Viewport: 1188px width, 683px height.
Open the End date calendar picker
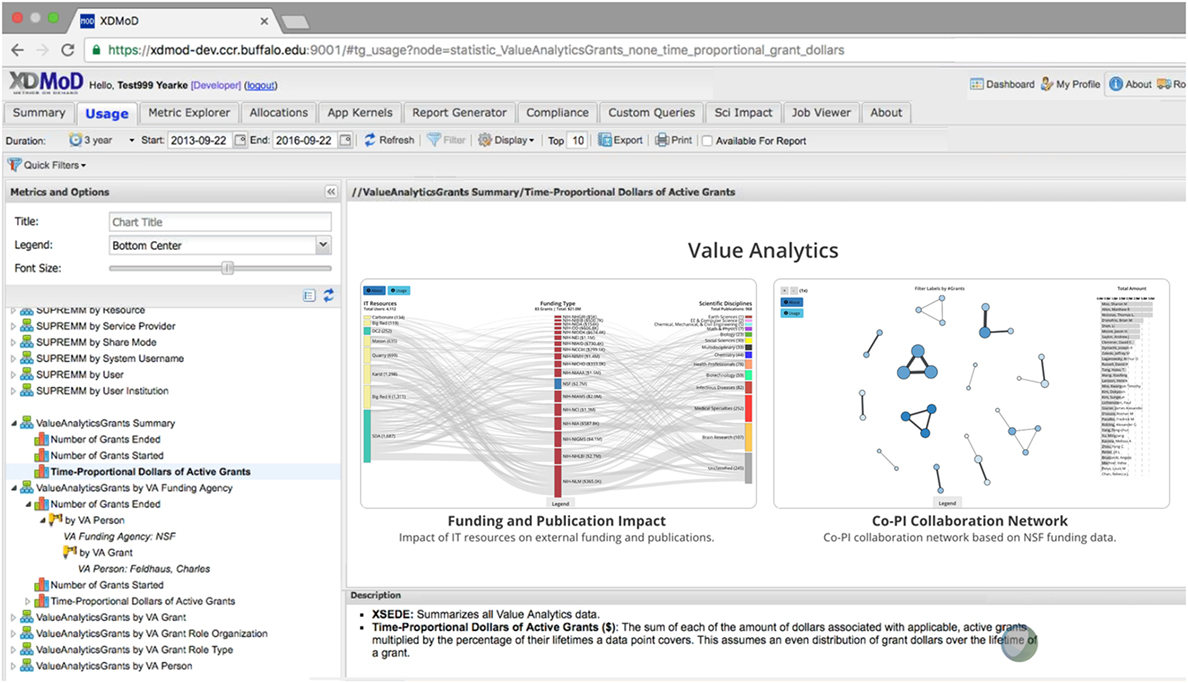pos(345,140)
